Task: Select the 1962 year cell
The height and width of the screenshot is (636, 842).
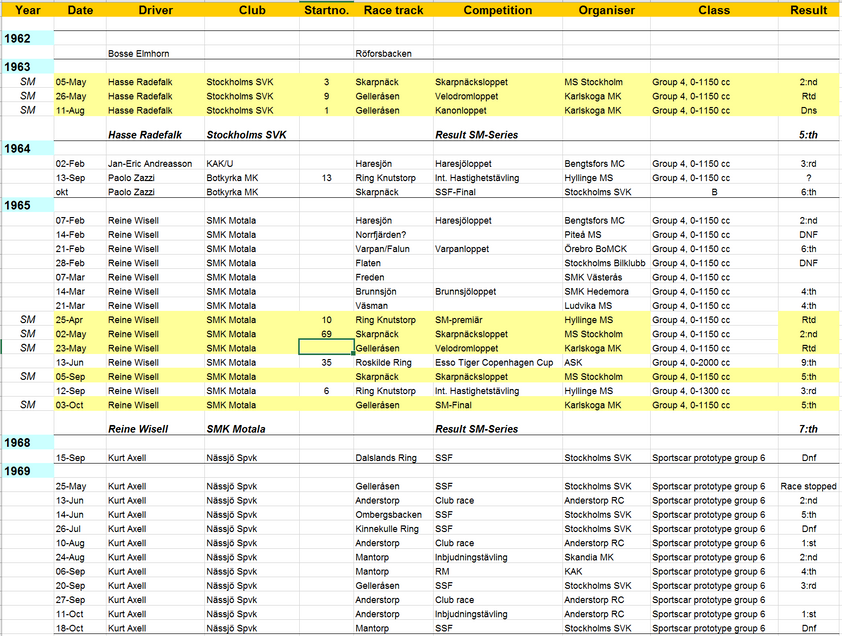Action: pos(27,38)
